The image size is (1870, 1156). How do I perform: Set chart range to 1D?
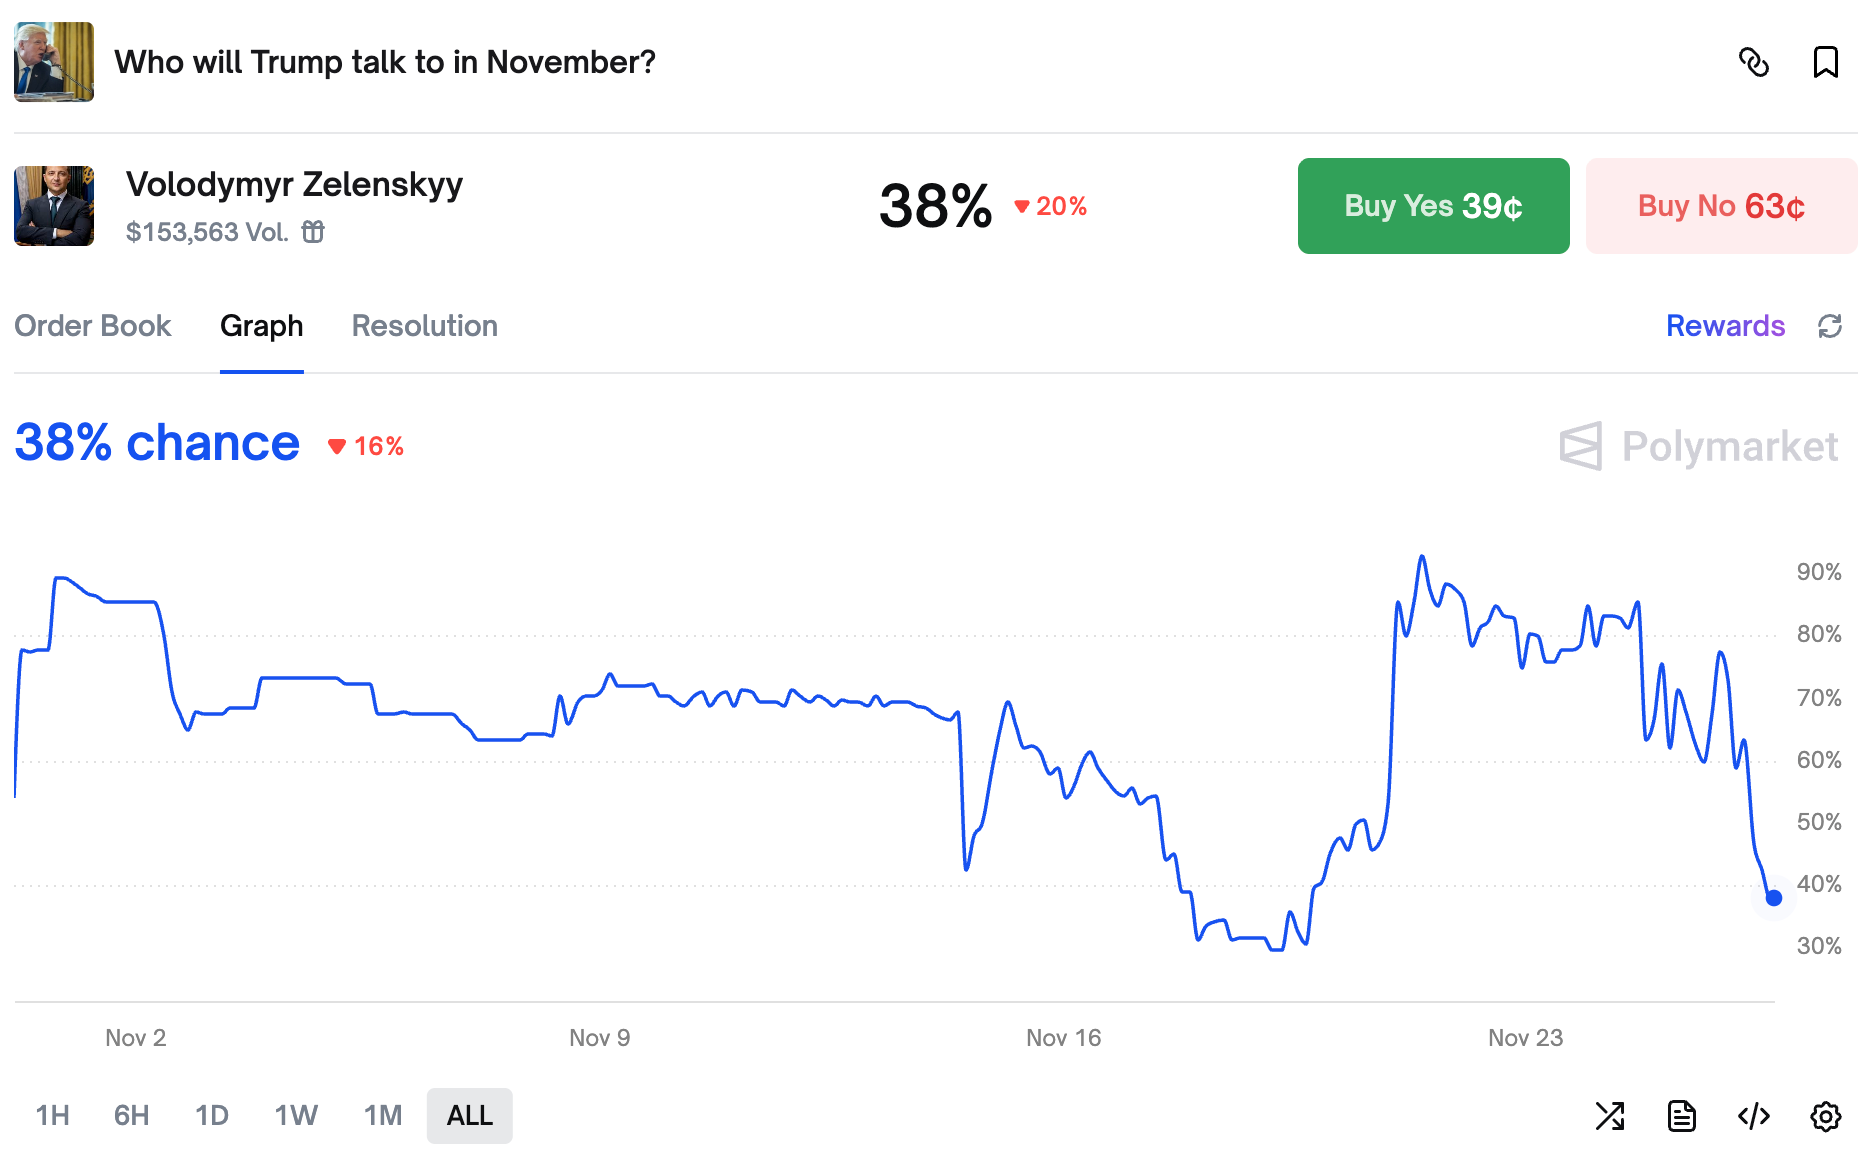coord(212,1115)
